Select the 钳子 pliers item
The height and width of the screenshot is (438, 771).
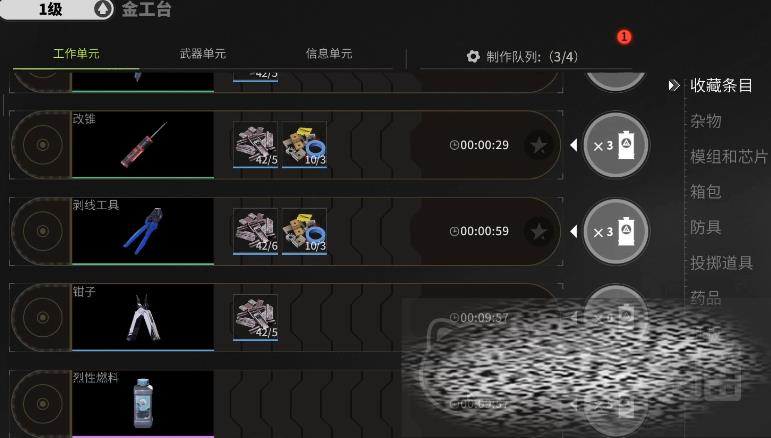click(x=143, y=318)
